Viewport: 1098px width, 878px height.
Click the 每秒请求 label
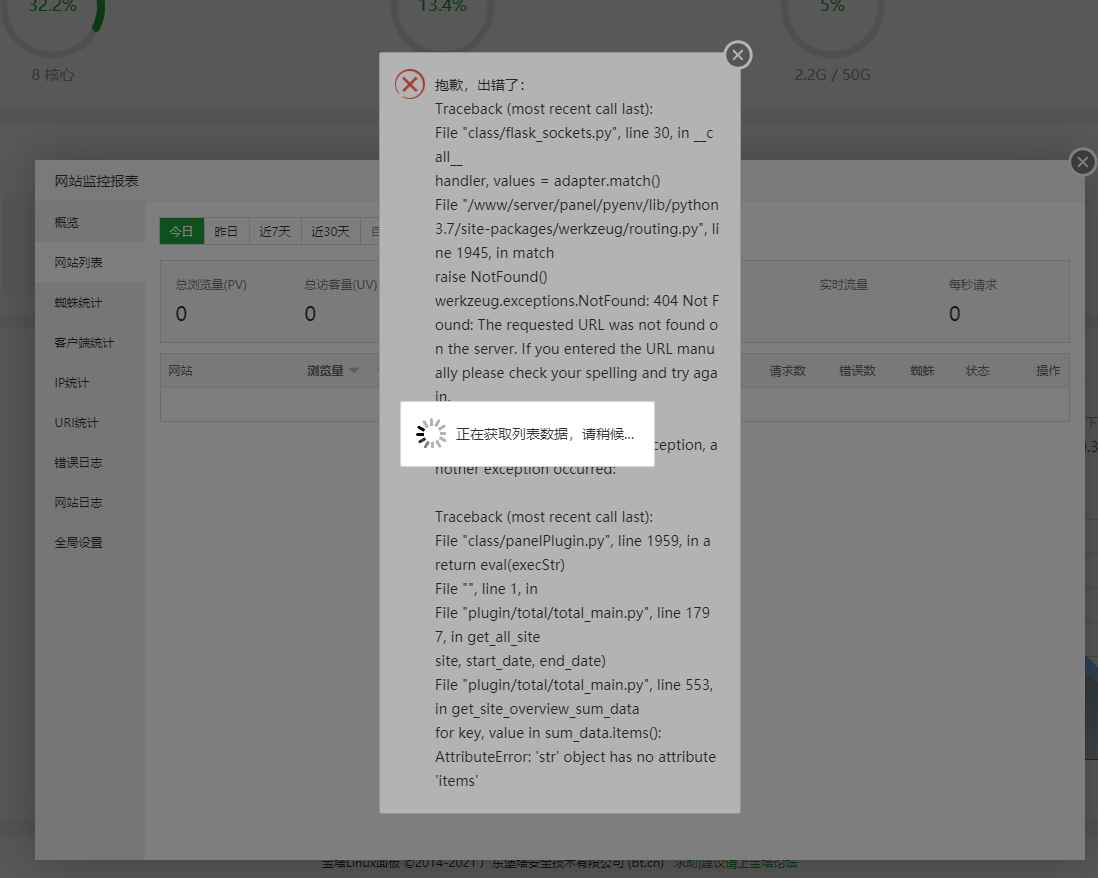[973, 284]
